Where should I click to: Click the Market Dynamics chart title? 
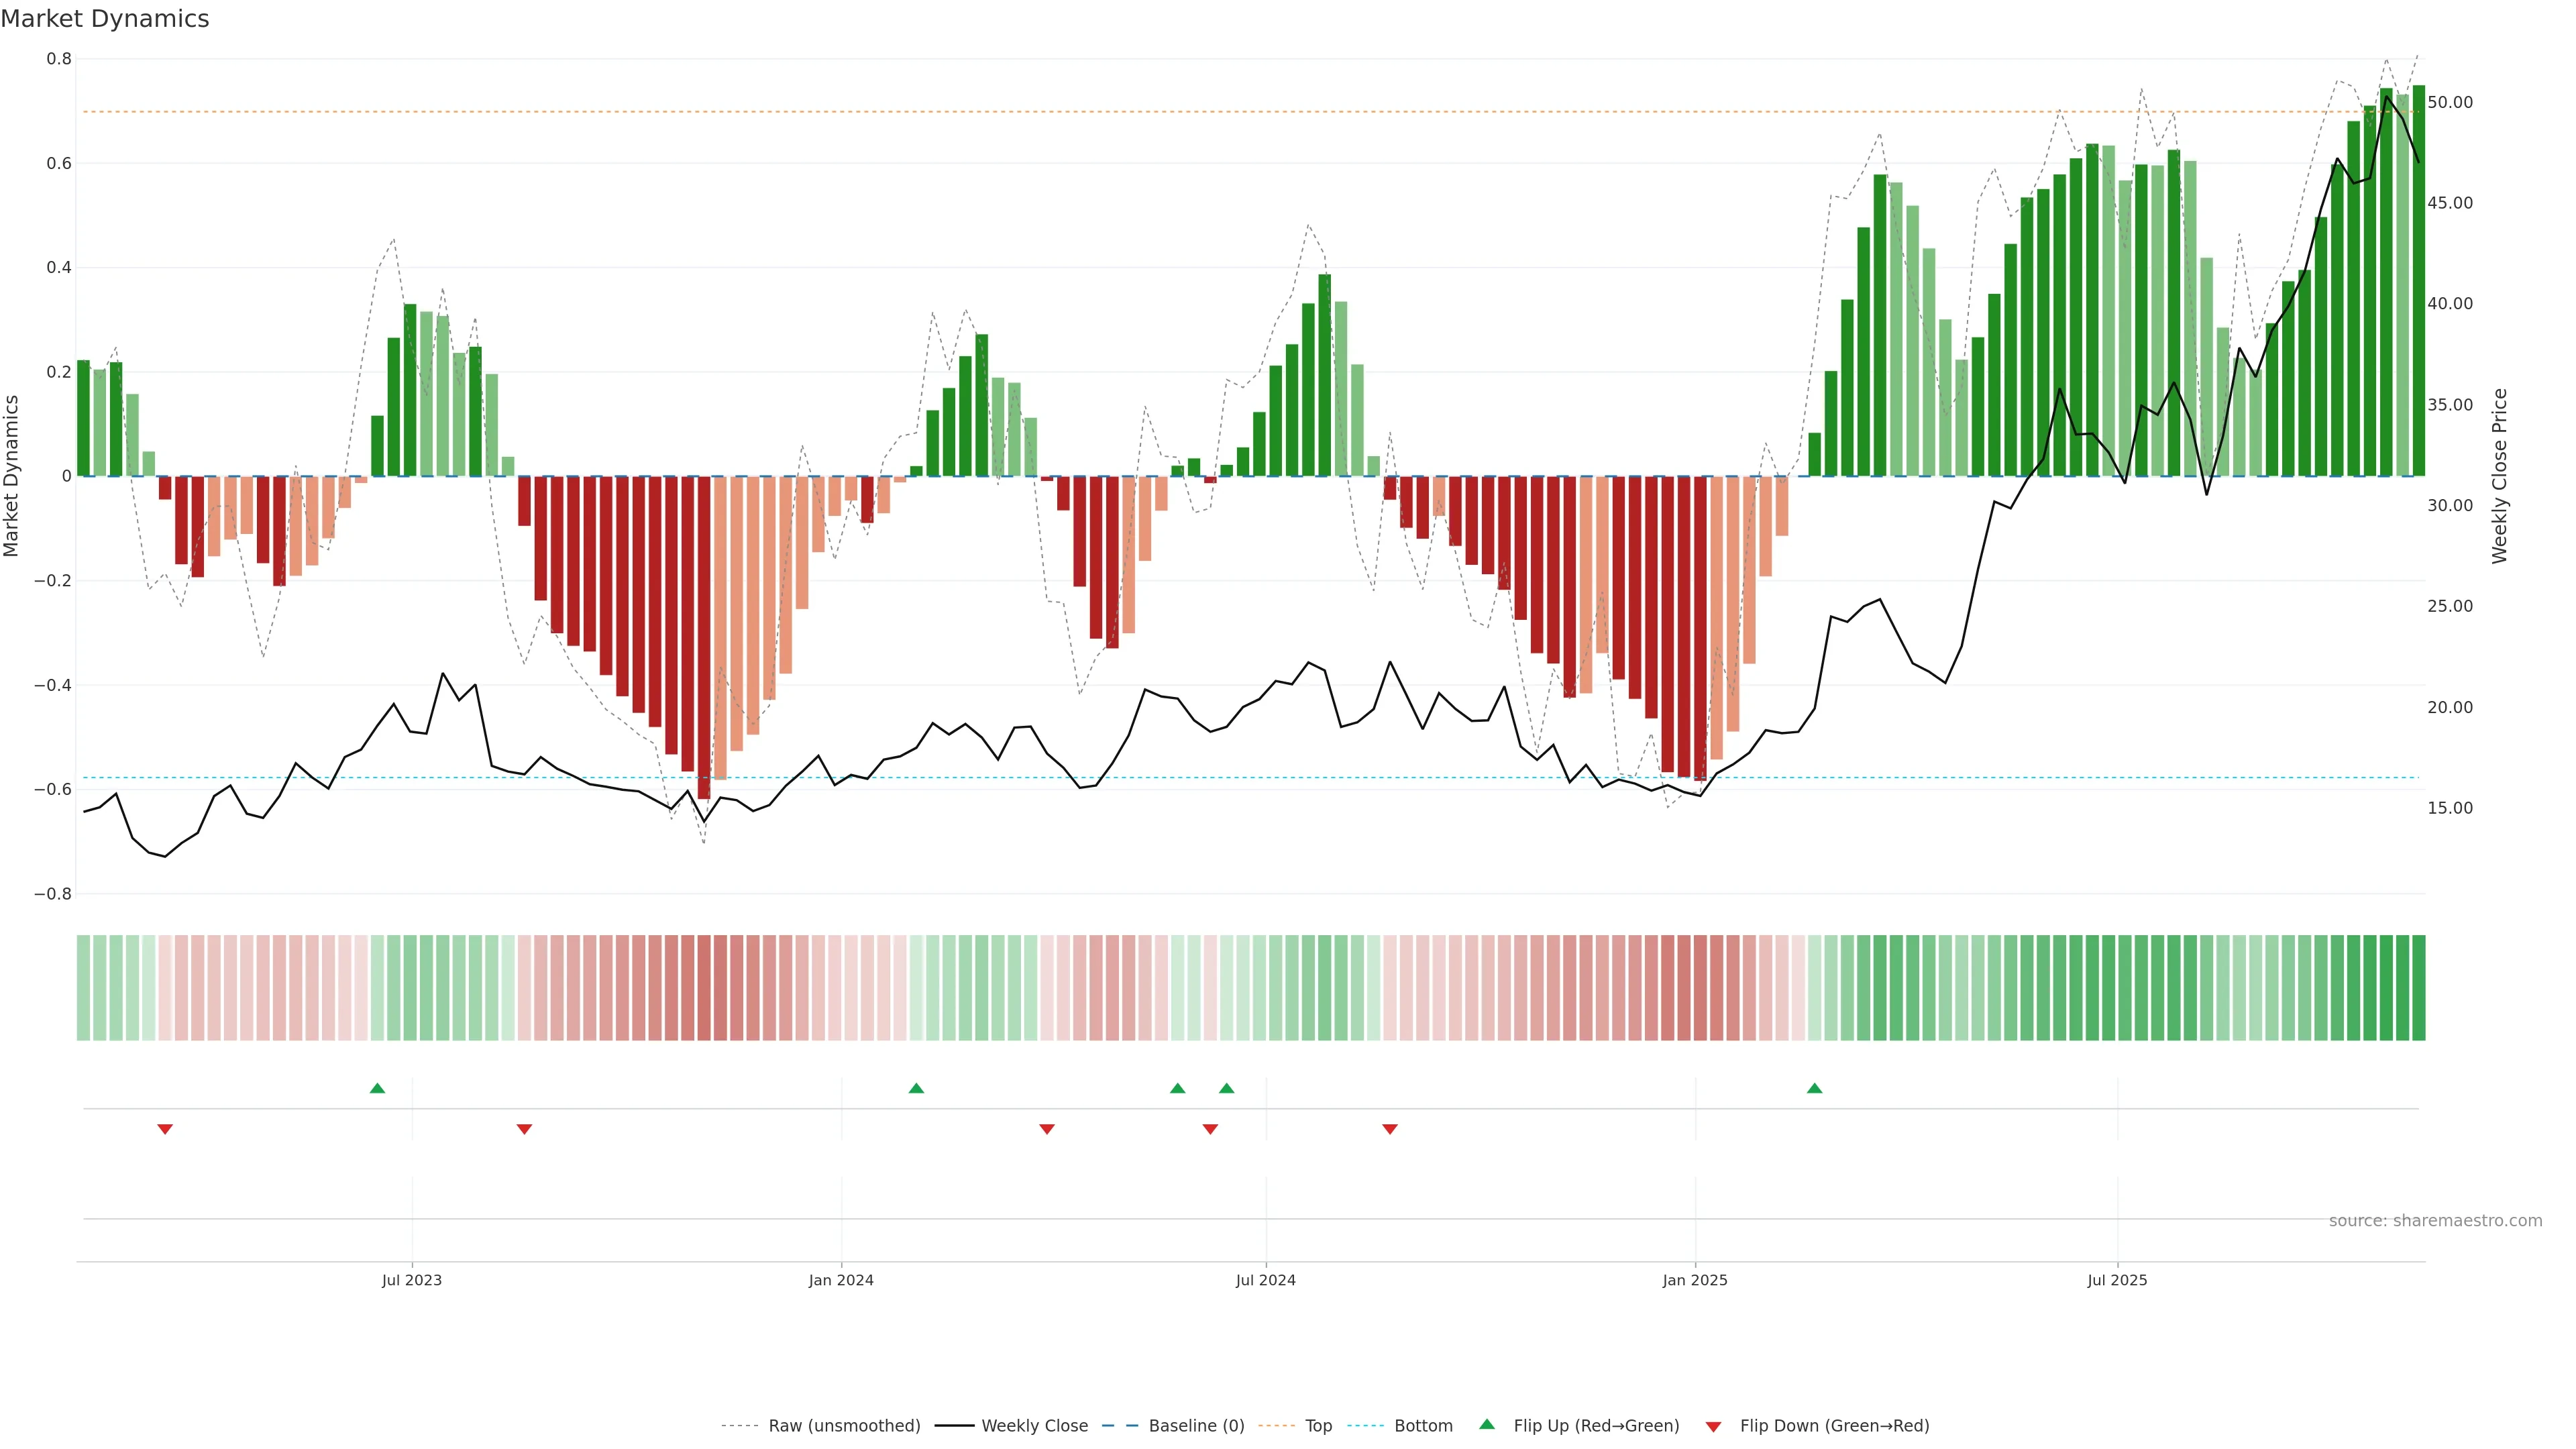pyautogui.click(x=105, y=19)
